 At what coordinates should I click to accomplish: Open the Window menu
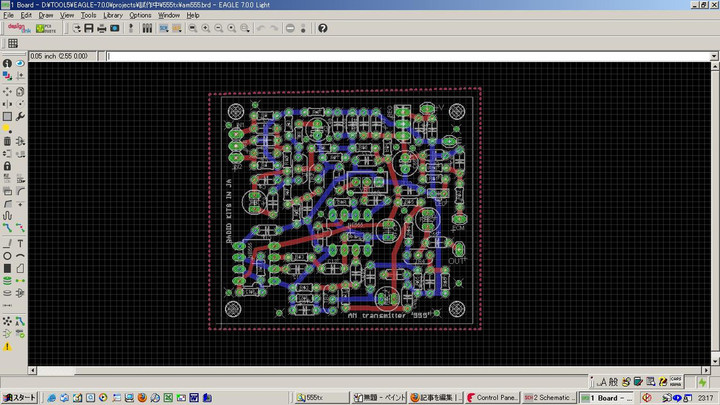(169, 16)
